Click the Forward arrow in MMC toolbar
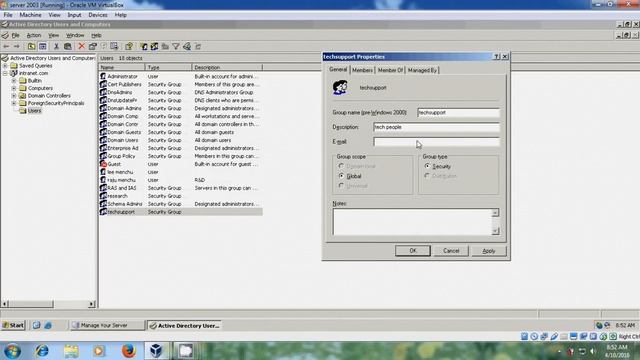Viewport: 640px width, 360px height. 16,47
